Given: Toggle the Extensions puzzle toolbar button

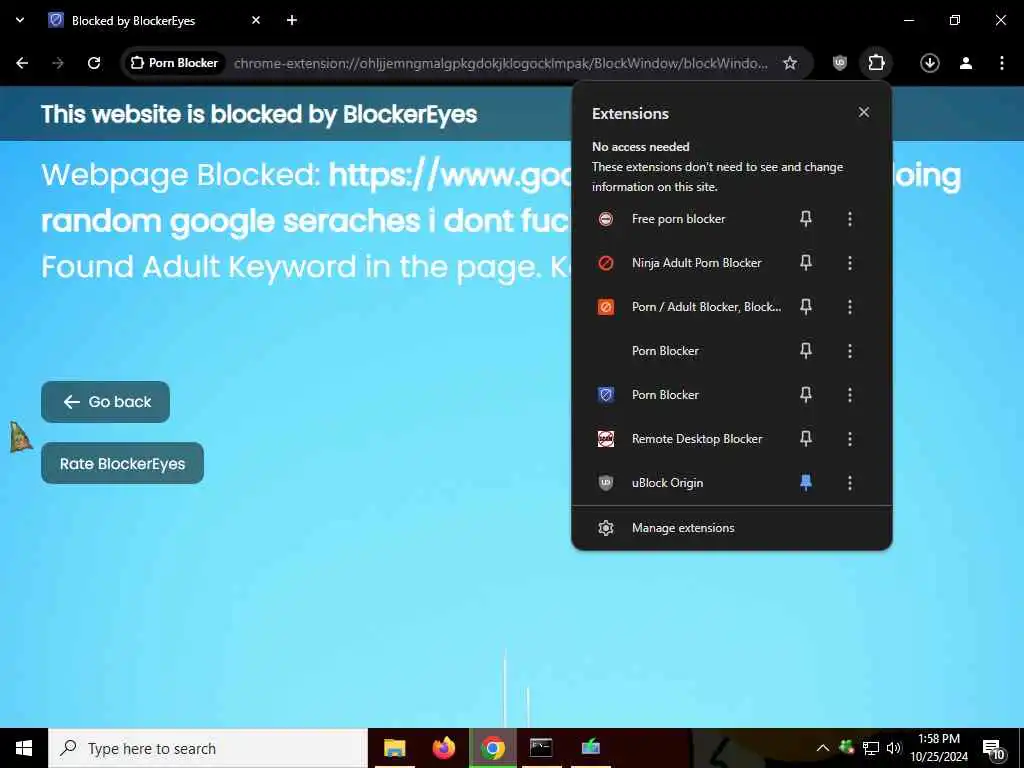Looking at the screenshot, I should [876, 63].
